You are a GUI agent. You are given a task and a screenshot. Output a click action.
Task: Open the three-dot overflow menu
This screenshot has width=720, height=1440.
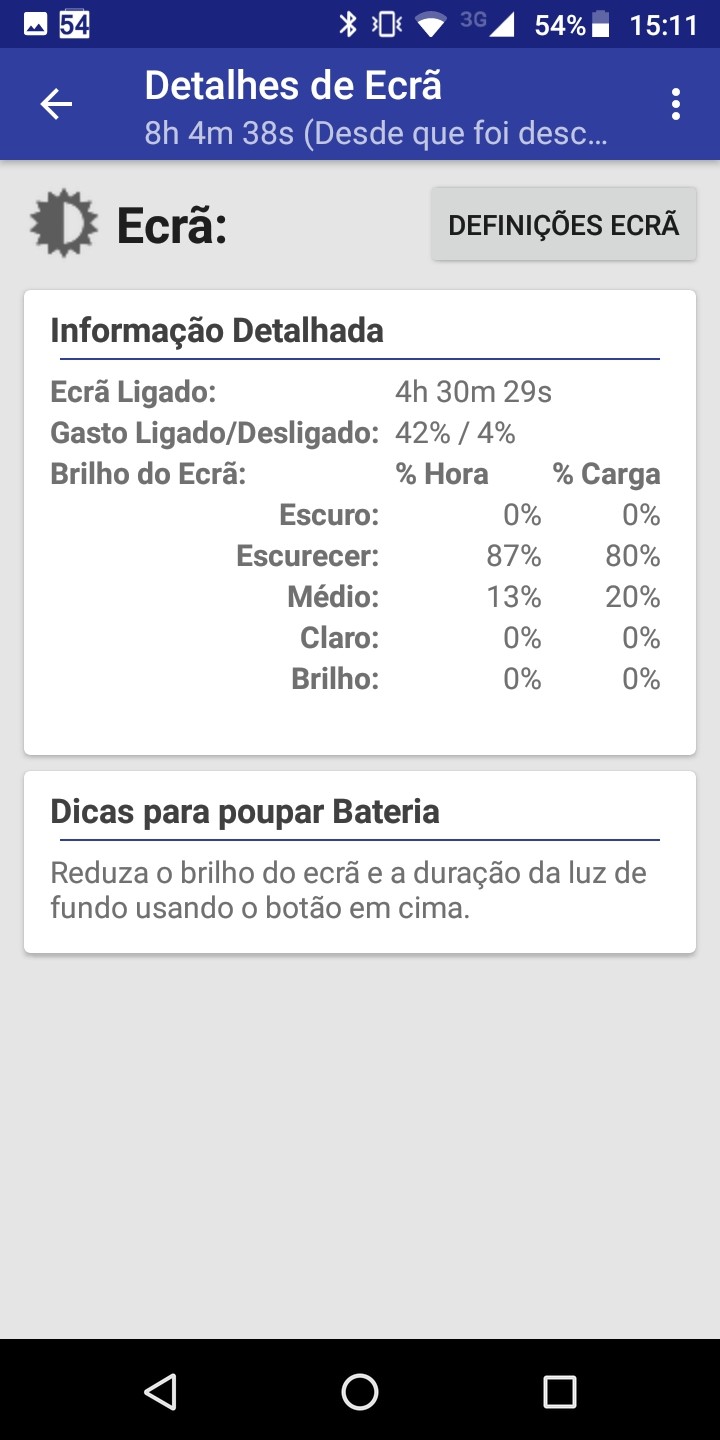(x=676, y=104)
